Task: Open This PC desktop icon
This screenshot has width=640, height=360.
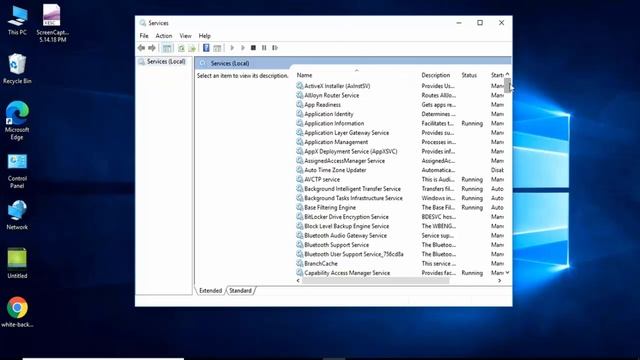Action: click(x=17, y=21)
